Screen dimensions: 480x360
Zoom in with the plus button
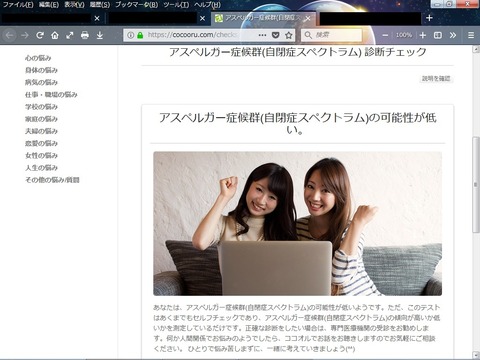click(423, 35)
